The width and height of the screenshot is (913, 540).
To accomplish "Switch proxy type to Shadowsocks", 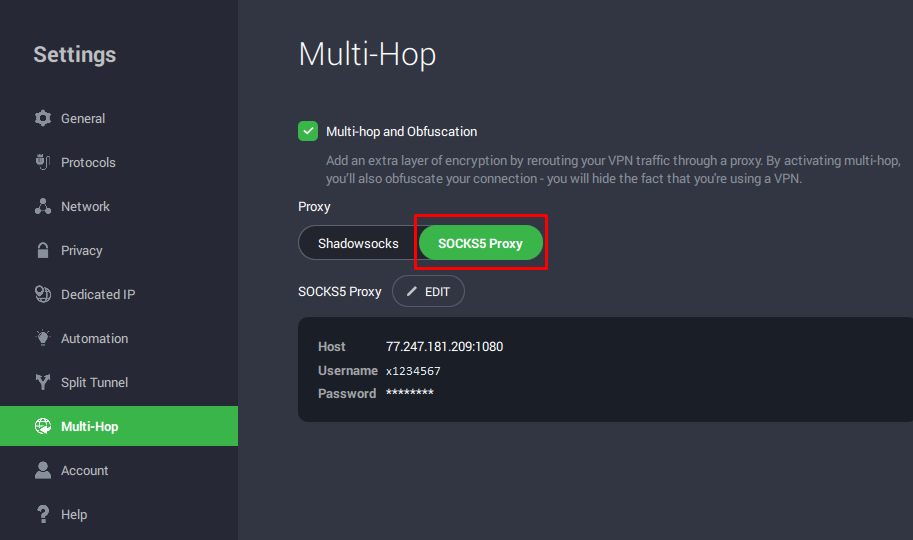I will pos(358,243).
